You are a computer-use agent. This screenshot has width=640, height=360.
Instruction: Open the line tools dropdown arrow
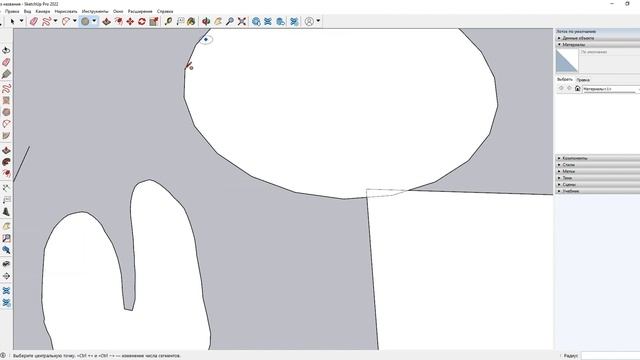[55, 21]
